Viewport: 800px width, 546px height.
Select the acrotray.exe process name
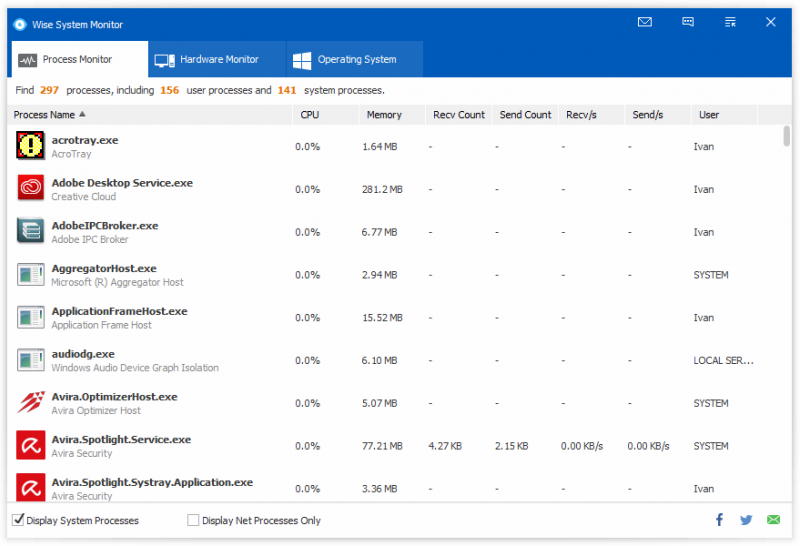[85, 140]
